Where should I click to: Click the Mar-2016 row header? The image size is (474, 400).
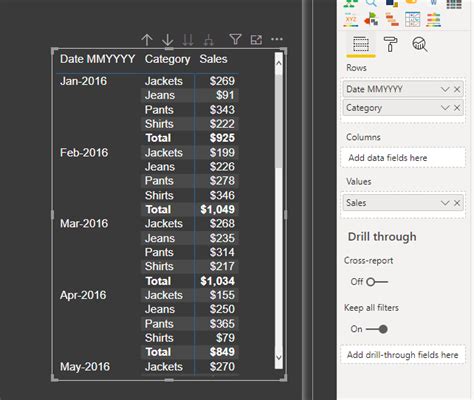[x=84, y=224]
